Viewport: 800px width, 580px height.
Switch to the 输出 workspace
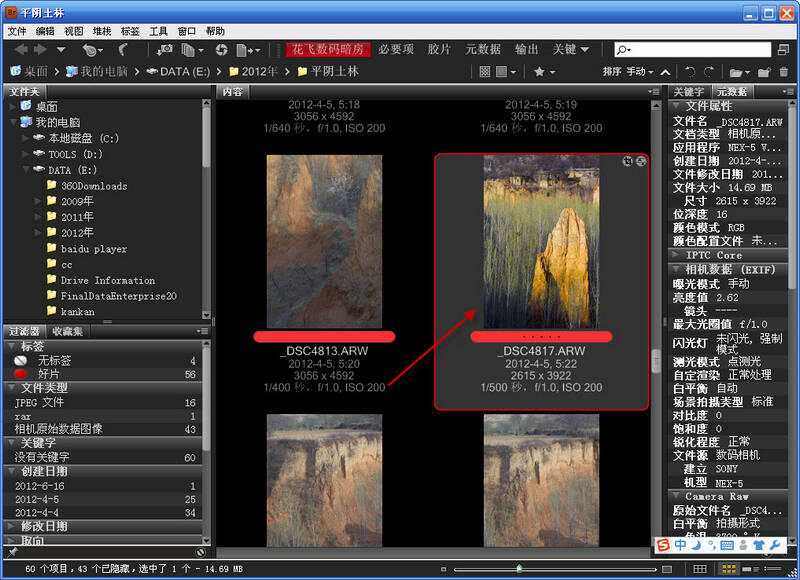pos(527,49)
